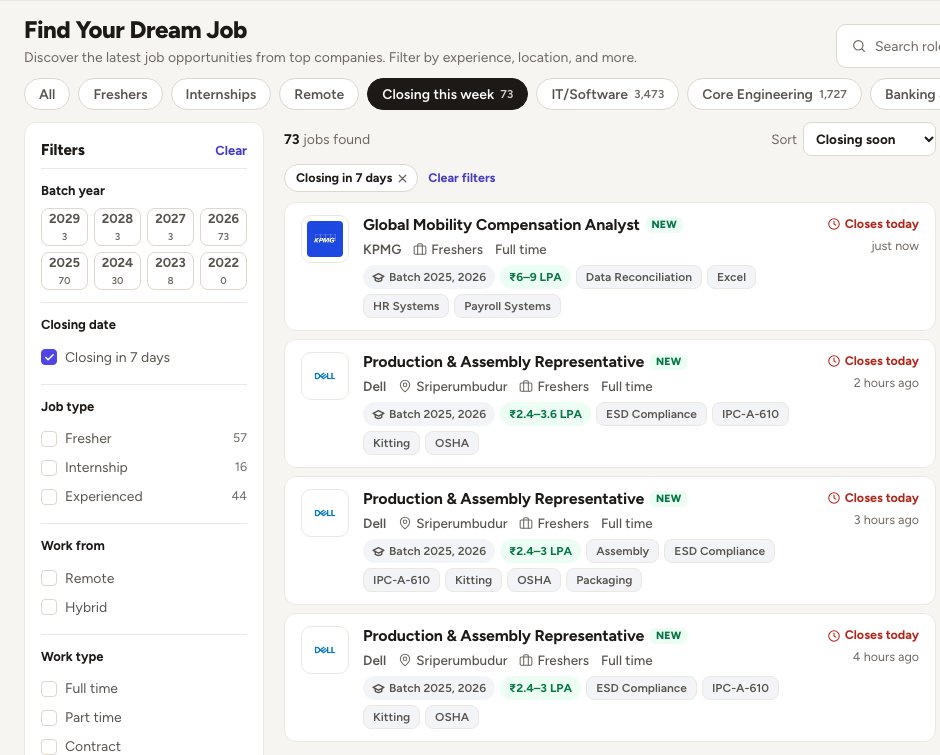The width and height of the screenshot is (940, 755).
Task: Click the Clear link in Filters panel
Action: click(231, 151)
